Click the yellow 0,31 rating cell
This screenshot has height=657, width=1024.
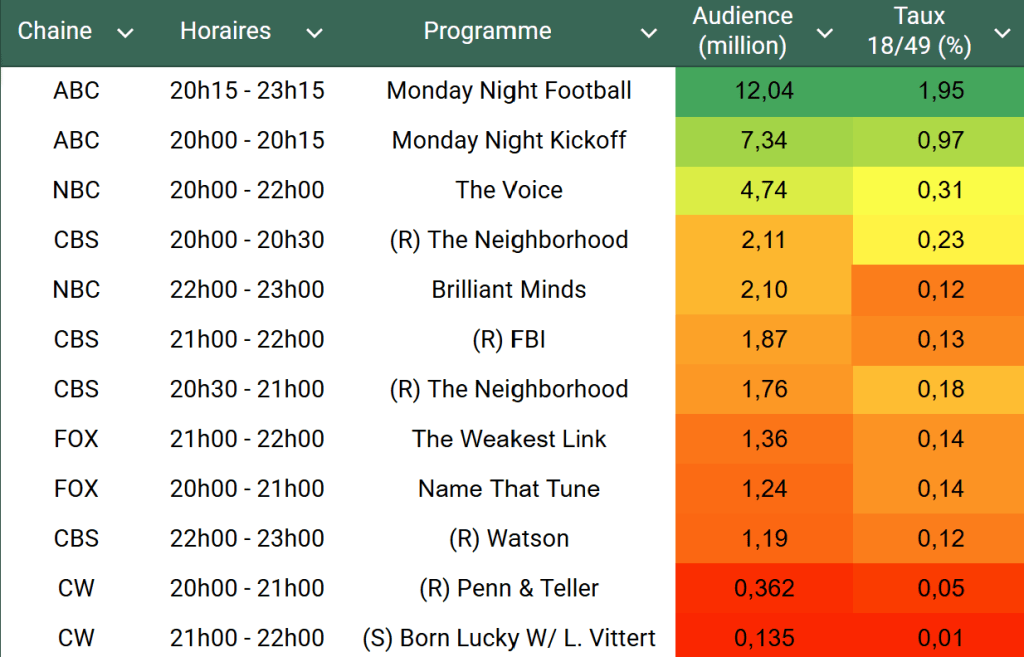click(x=940, y=190)
